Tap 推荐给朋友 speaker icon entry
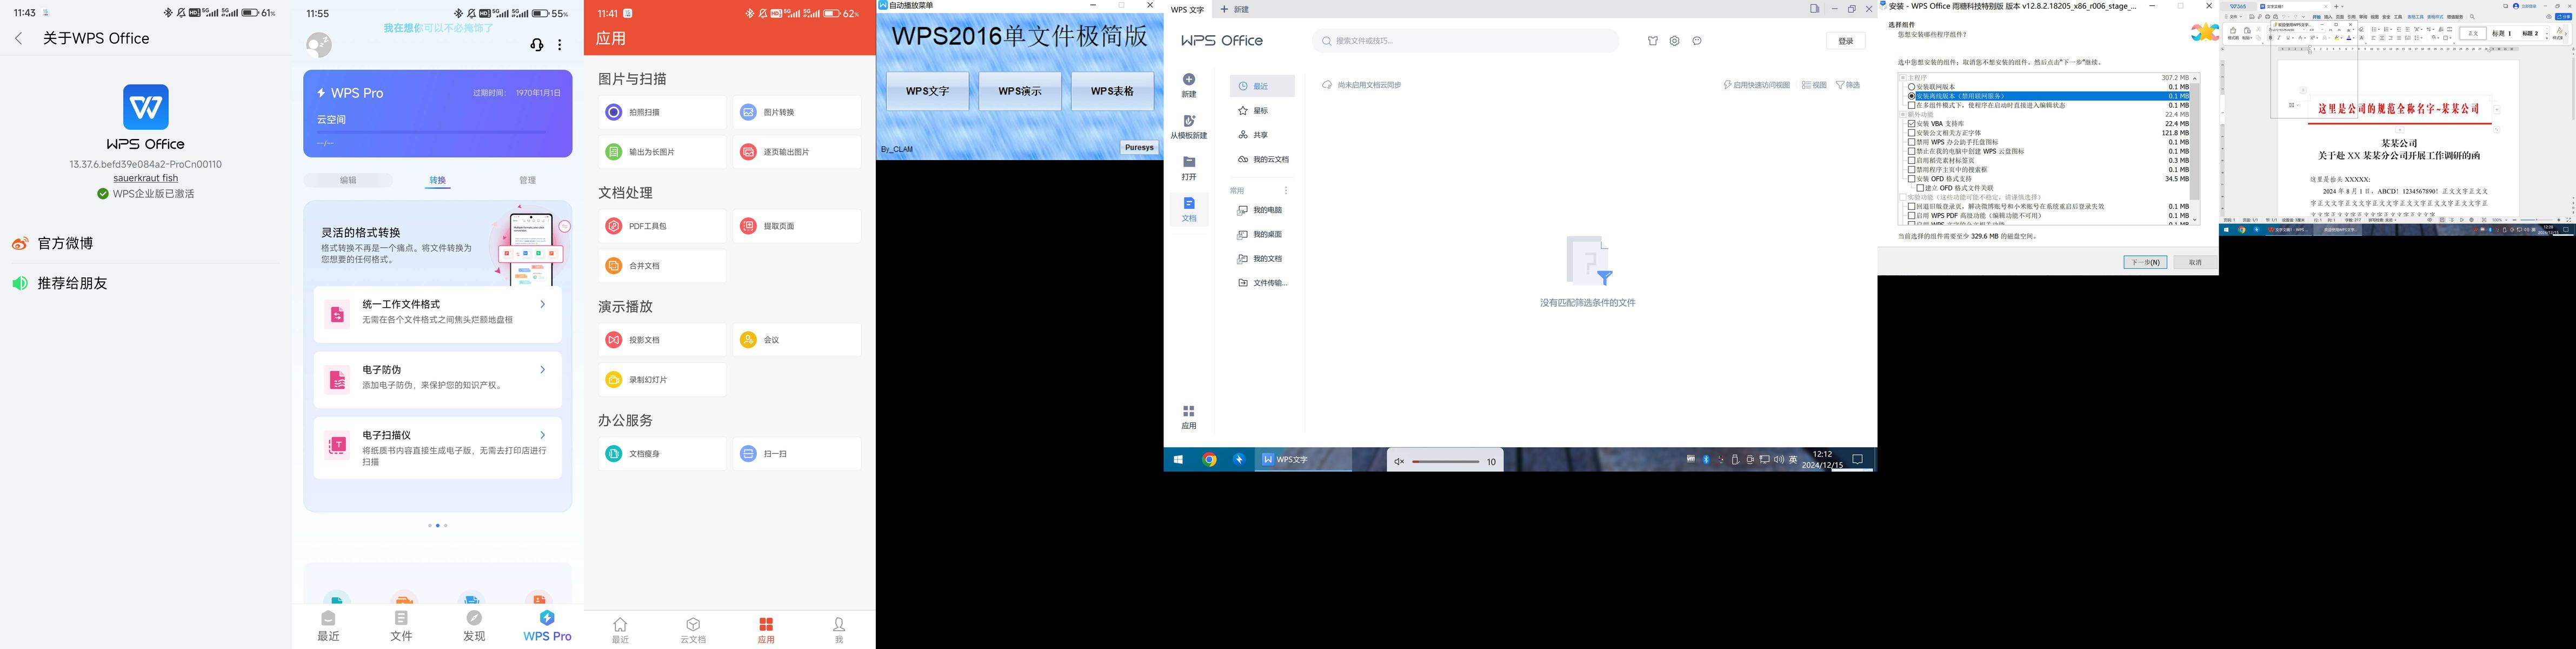The width and height of the screenshot is (2576, 649). (x=146, y=283)
